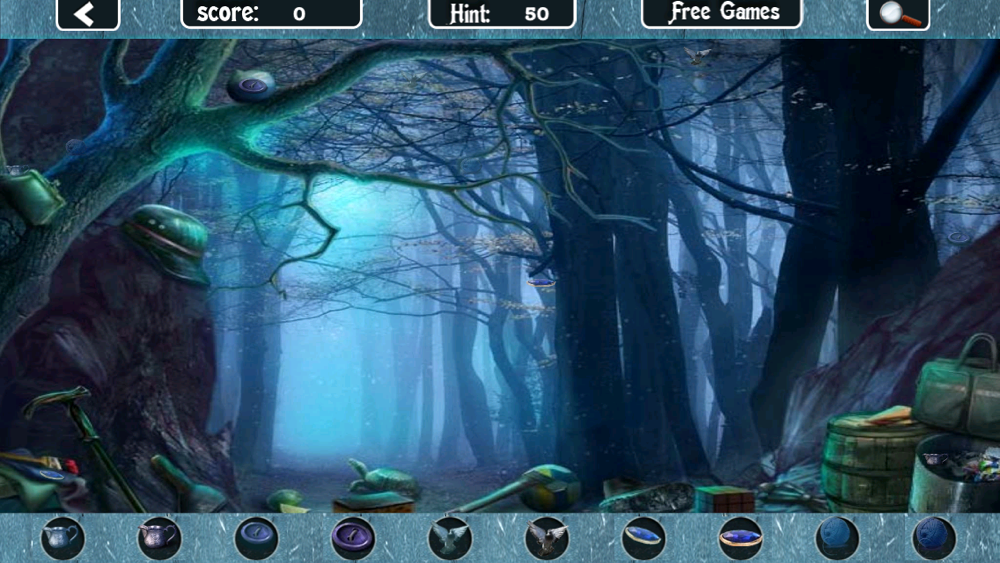1000x563 pixels.
Task: Tap the dove flying near treetops
Action: click(x=696, y=55)
